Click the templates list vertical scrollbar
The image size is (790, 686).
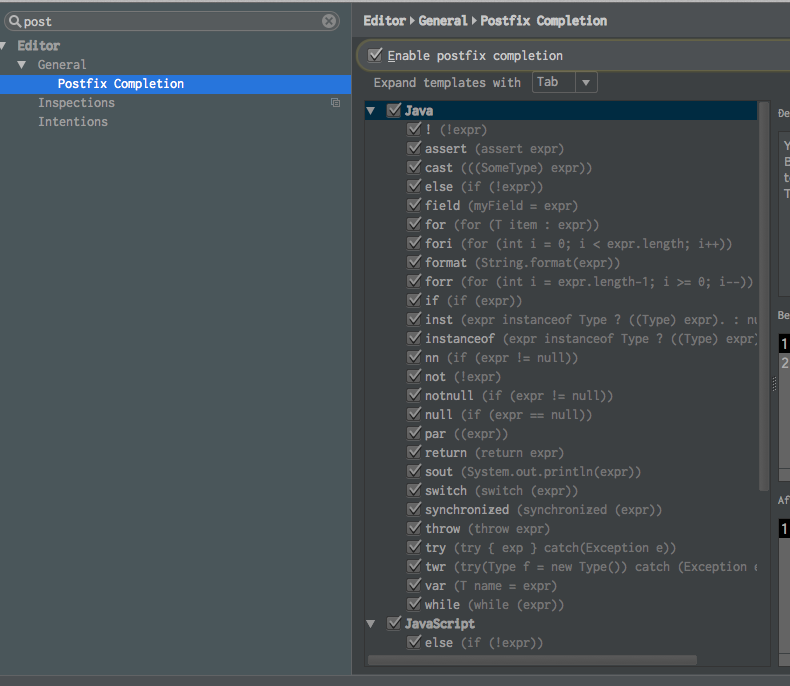pyautogui.click(x=764, y=296)
